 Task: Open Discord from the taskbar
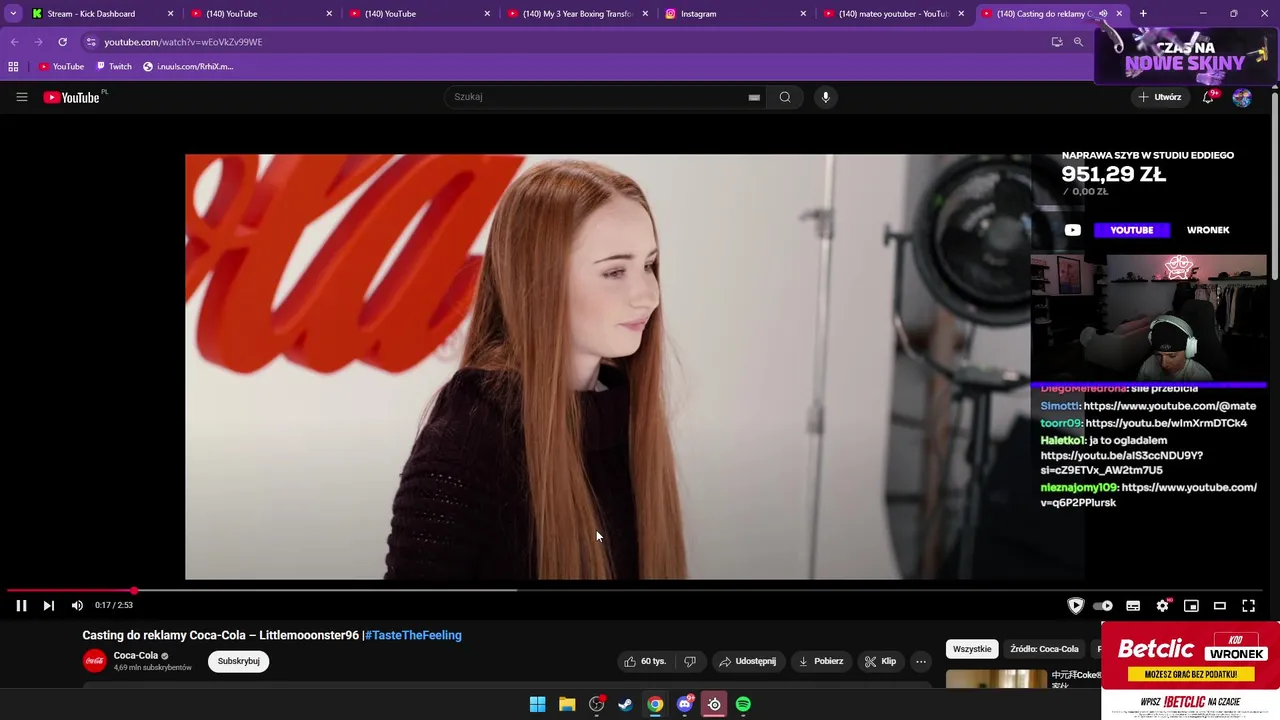tap(685, 704)
